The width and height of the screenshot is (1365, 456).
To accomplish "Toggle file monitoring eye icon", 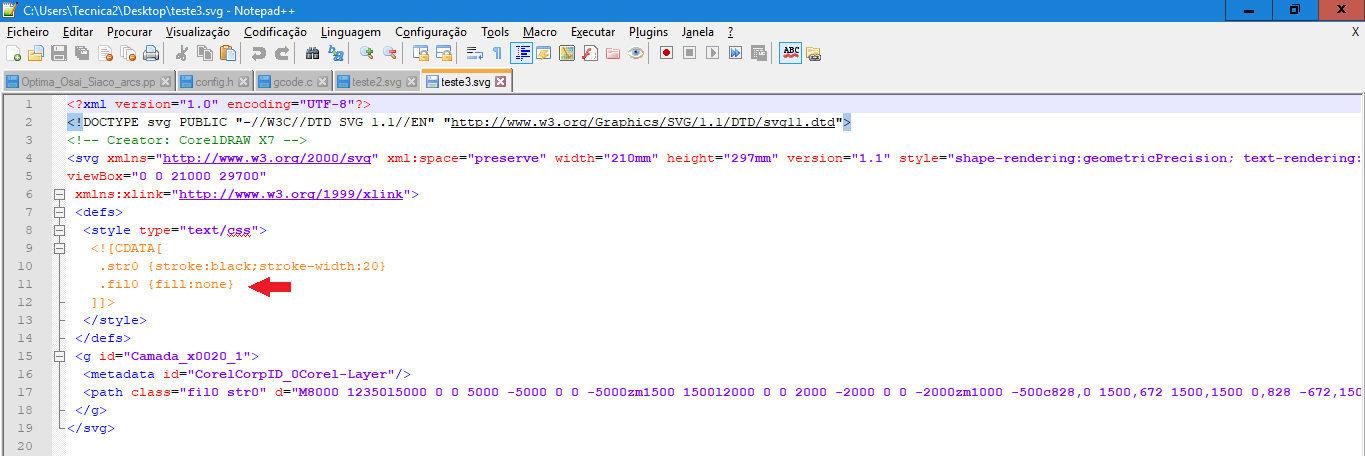I will tap(636, 53).
